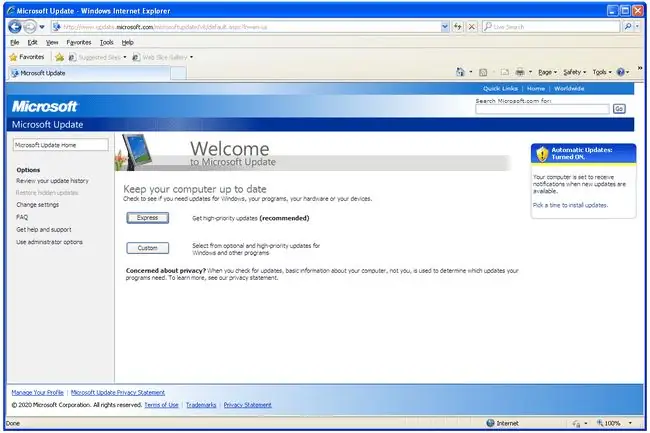This screenshot has width=650, height=433.
Task: Open the Page dropdown menu
Action: (x=547, y=73)
